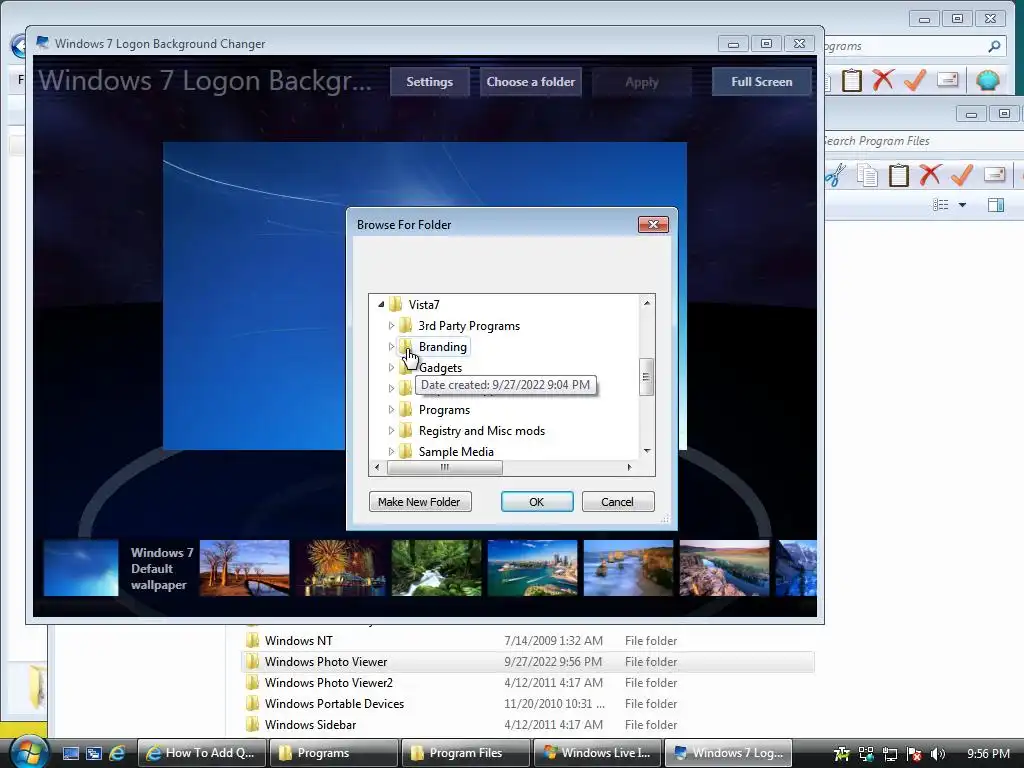This screenshot has height=768, width=1024.
Task: Click folder tree scroll down arrow
Action: click(x=647, y=451)
